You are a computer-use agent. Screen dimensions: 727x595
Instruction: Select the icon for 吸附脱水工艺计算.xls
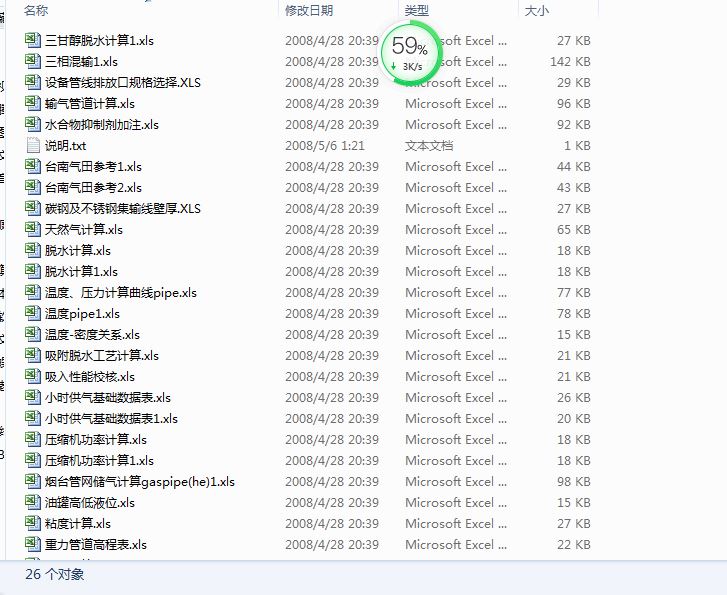pos(33,355)
